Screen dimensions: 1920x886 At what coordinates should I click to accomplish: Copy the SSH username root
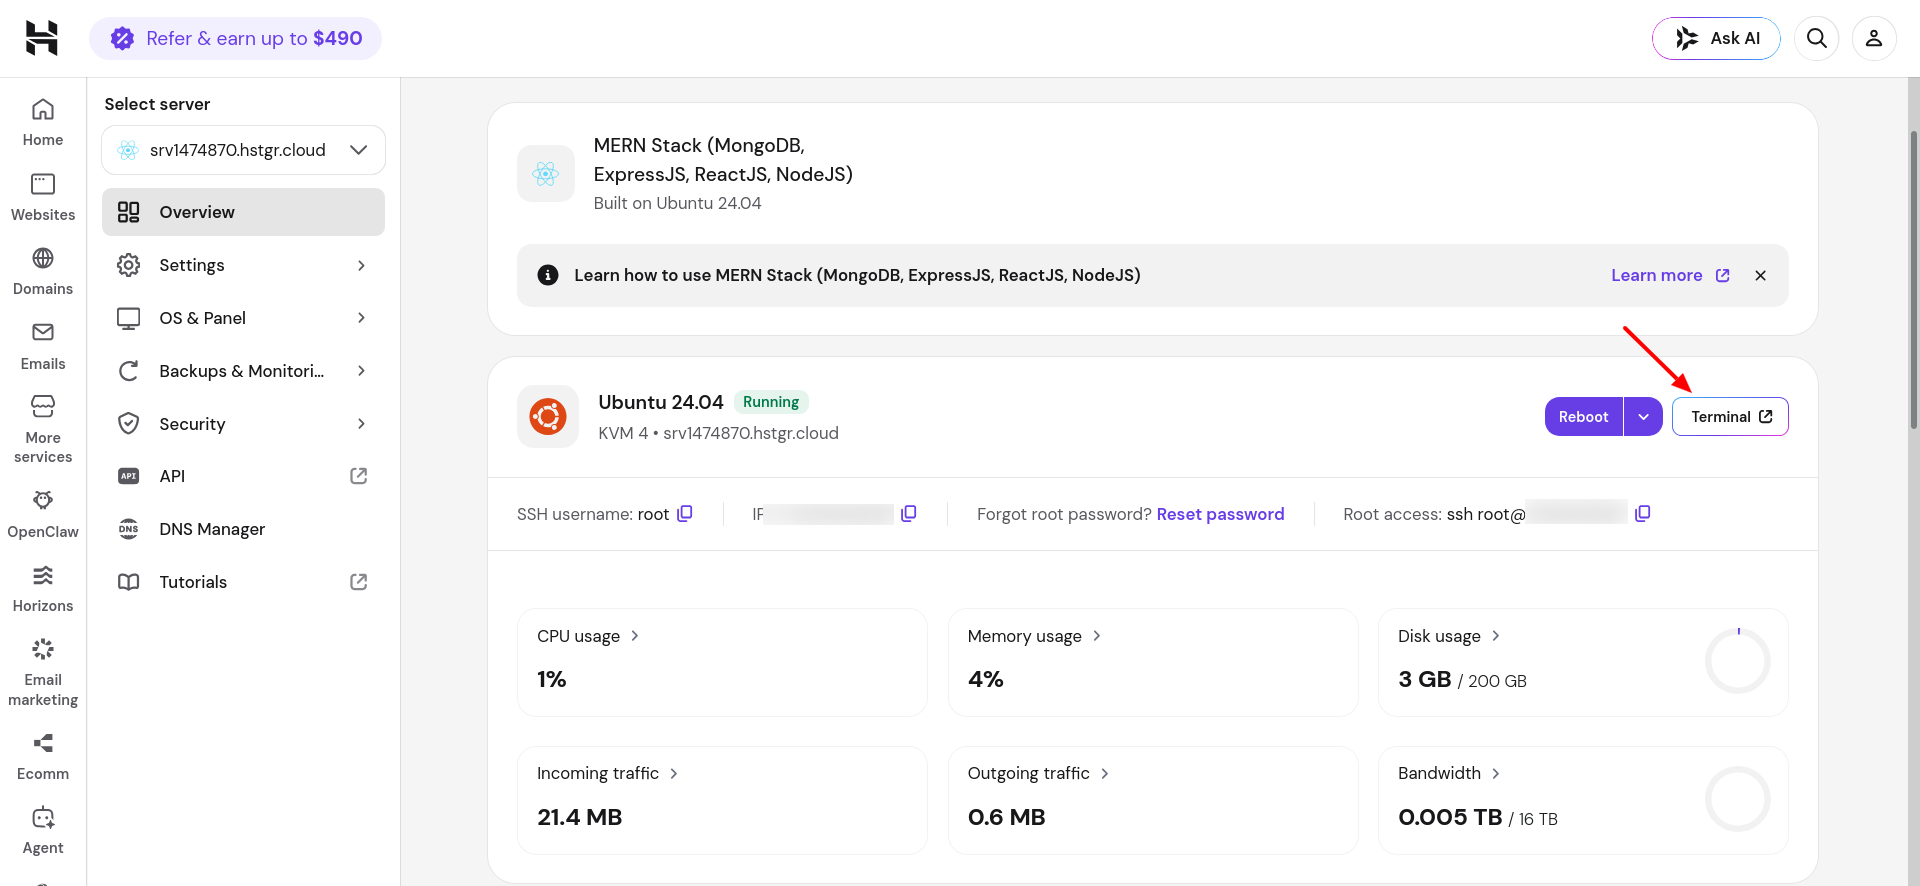[685, 514]
